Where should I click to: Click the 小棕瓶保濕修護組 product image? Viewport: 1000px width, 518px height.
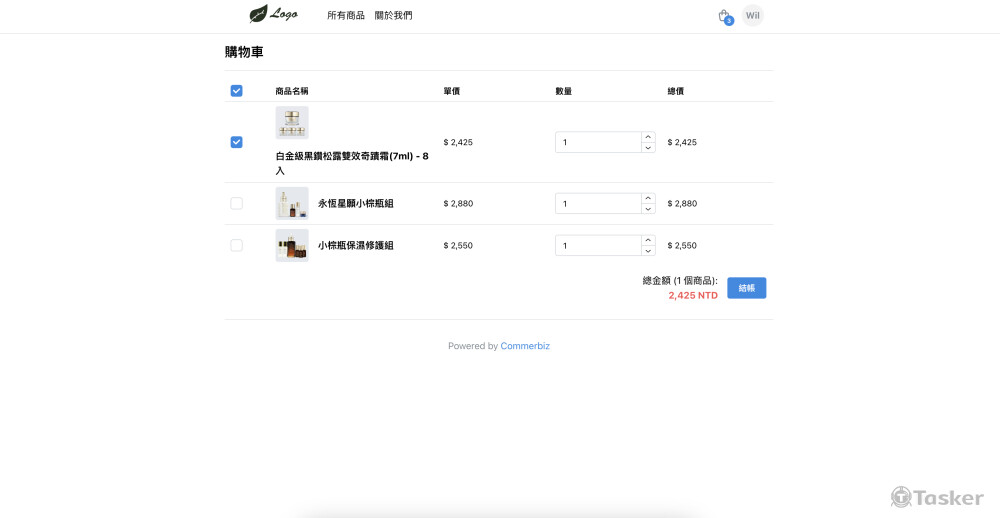pyautogui.click(x=292, y=245)
